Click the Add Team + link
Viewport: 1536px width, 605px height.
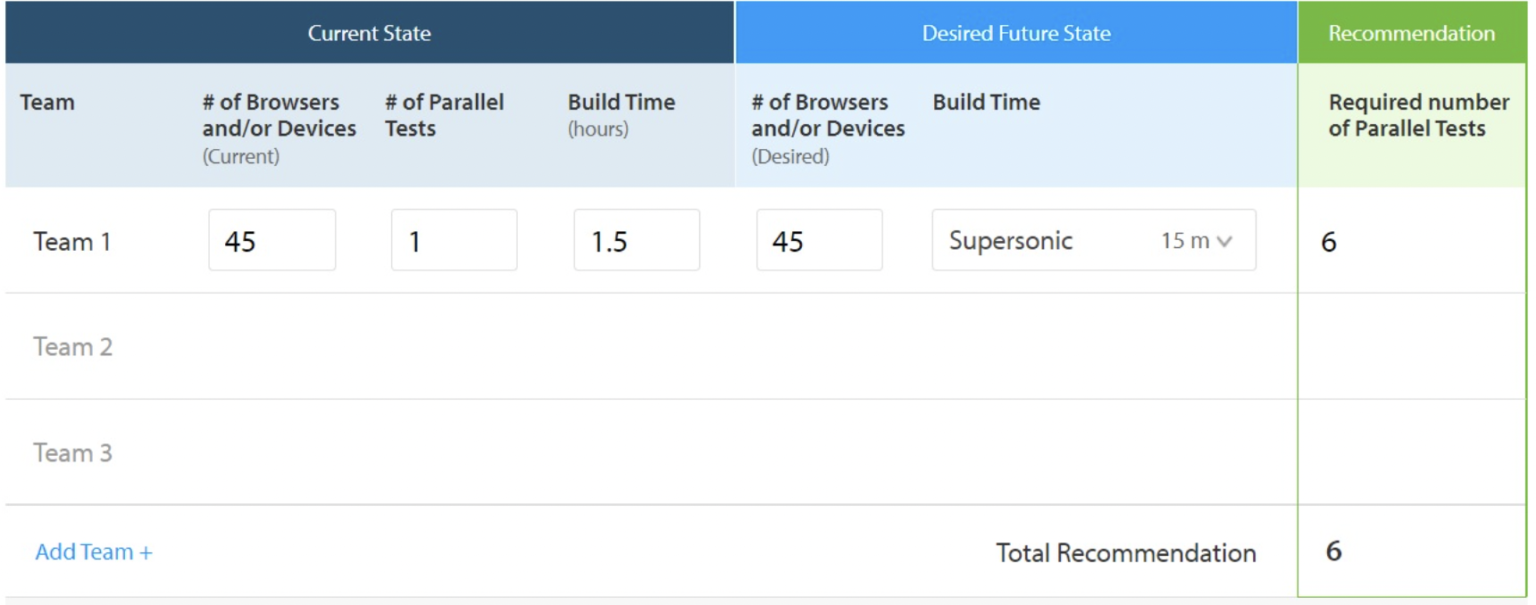coord(93,551)
